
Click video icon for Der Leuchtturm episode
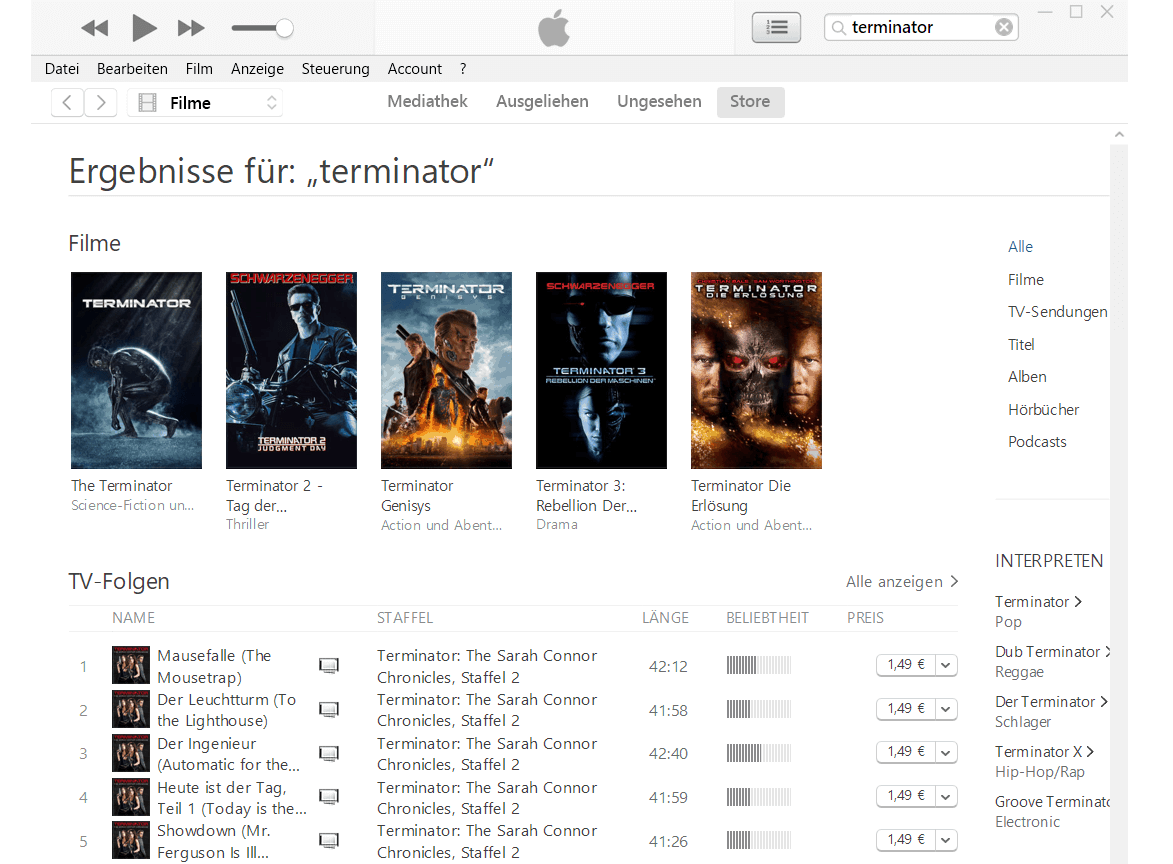pos(329,709)
